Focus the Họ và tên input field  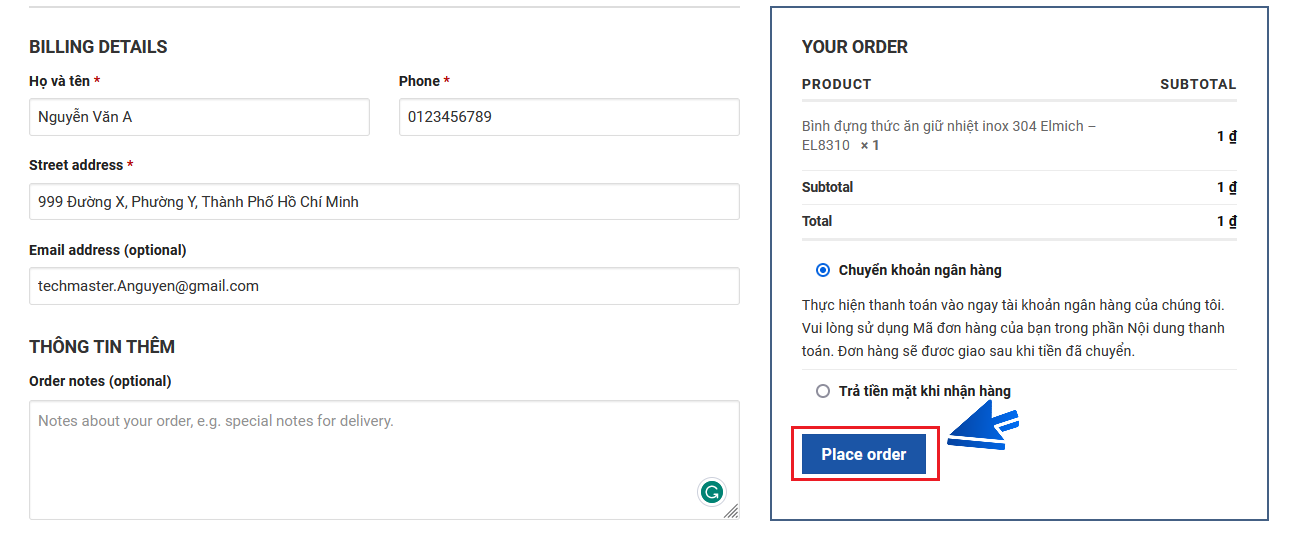(x=199, y=117)
